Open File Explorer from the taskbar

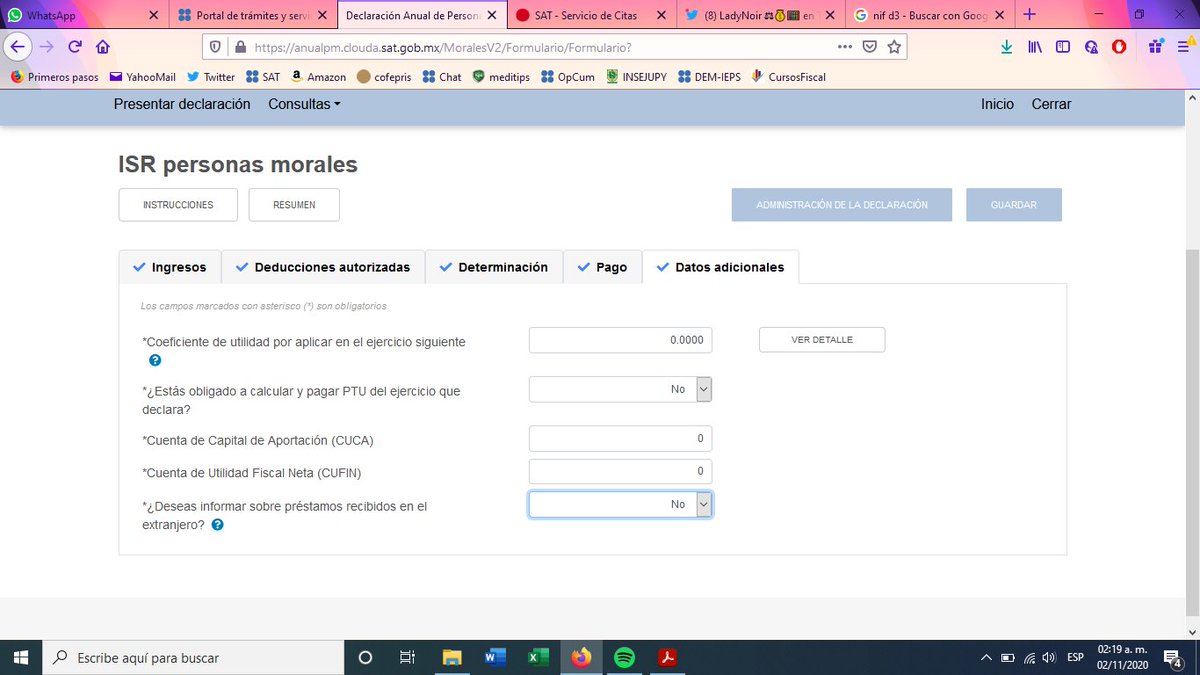click(x=453, y=657)
